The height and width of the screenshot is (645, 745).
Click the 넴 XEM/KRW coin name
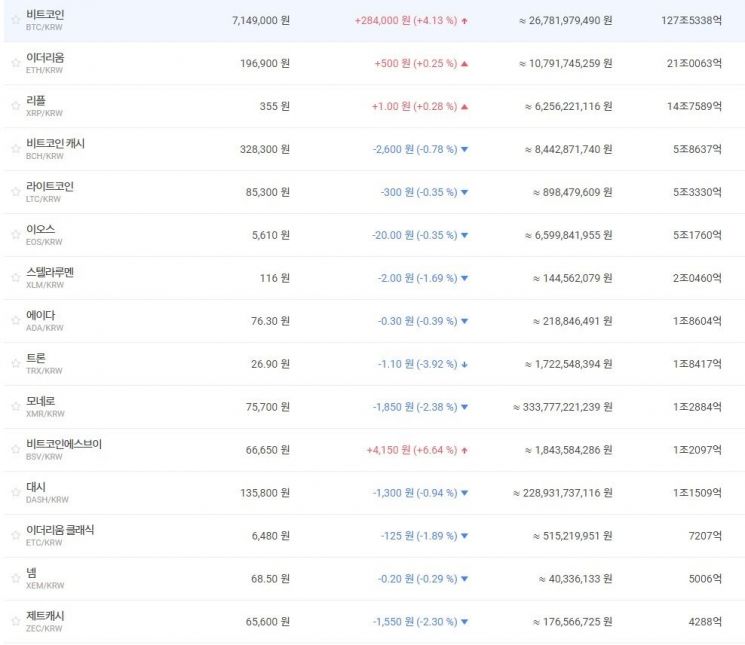32,573
